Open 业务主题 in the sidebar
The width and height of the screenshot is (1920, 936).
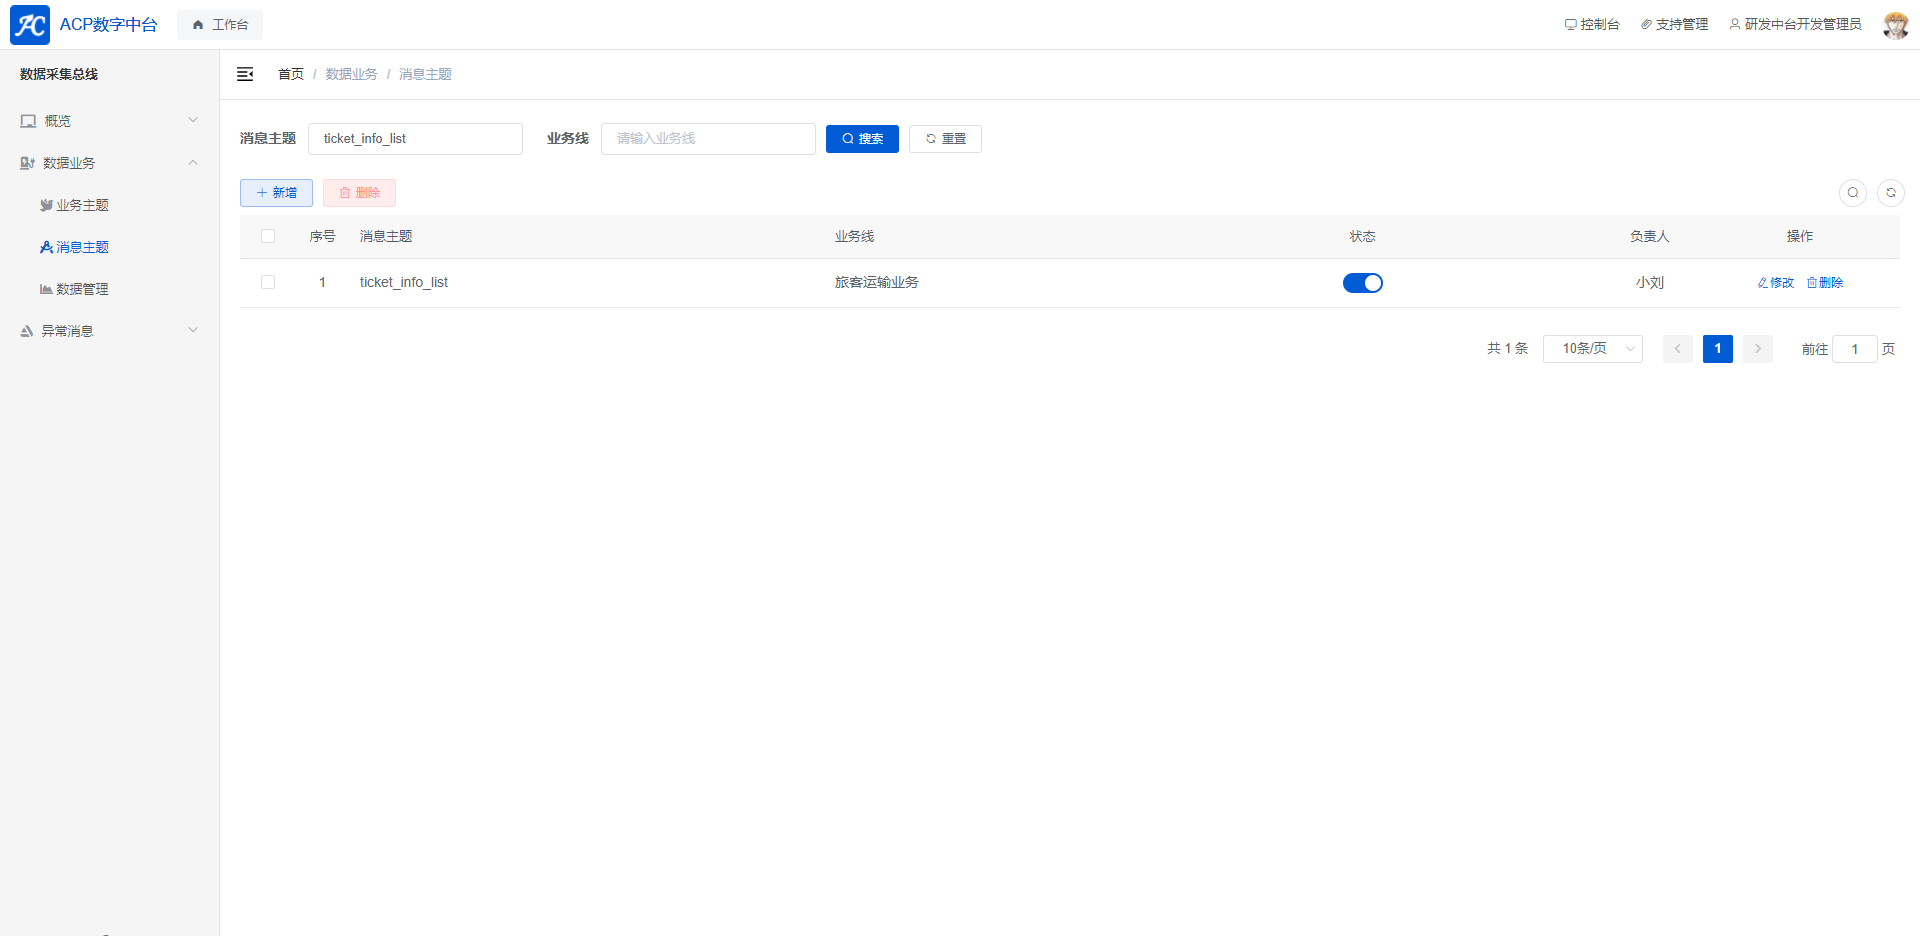tap(82, 205)
